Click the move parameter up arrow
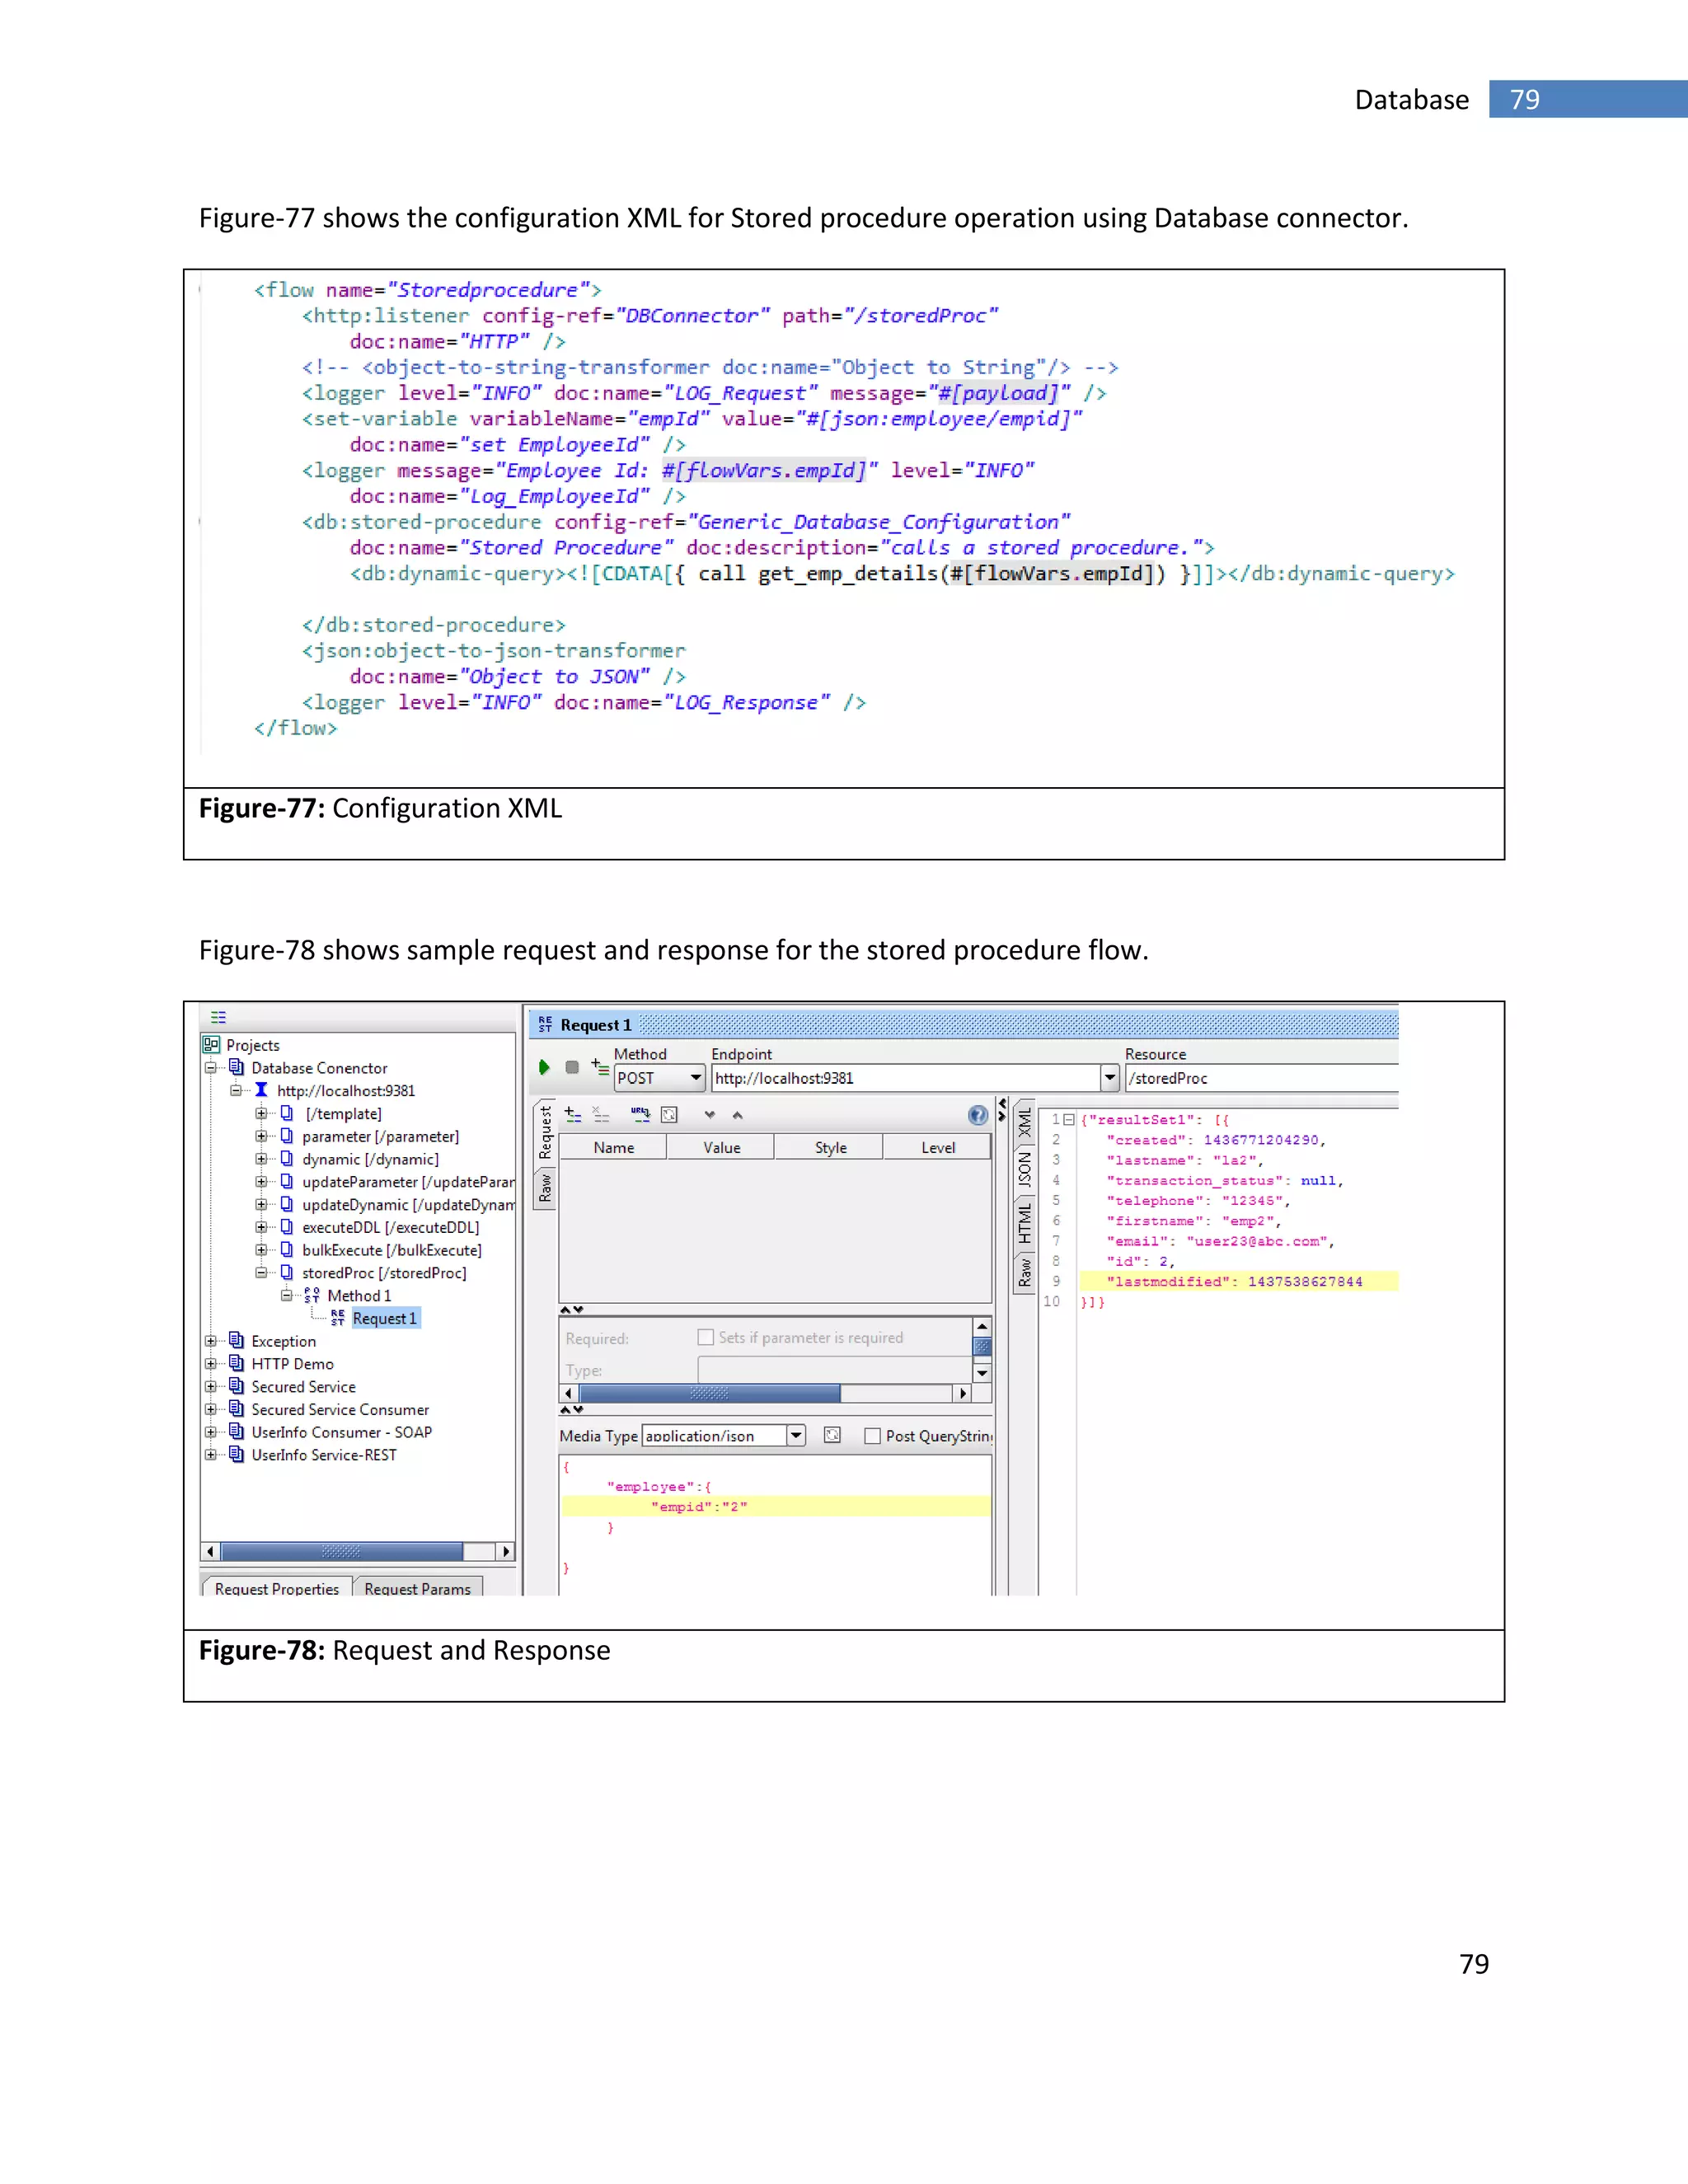This screenshot has width=1688, height=2184. coord(737,1114)
